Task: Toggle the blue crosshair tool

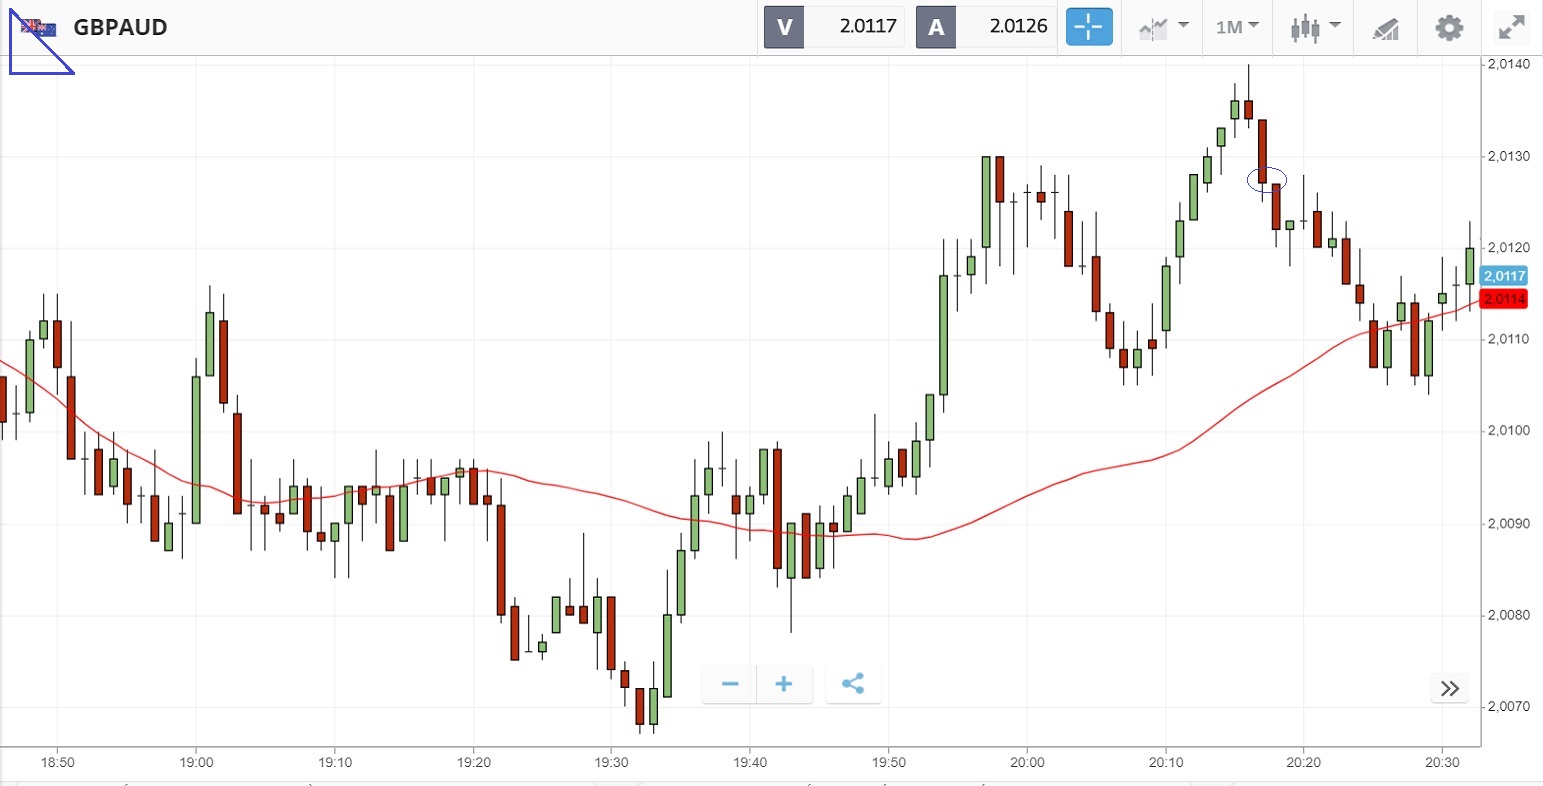Action: coord(1089,27)
